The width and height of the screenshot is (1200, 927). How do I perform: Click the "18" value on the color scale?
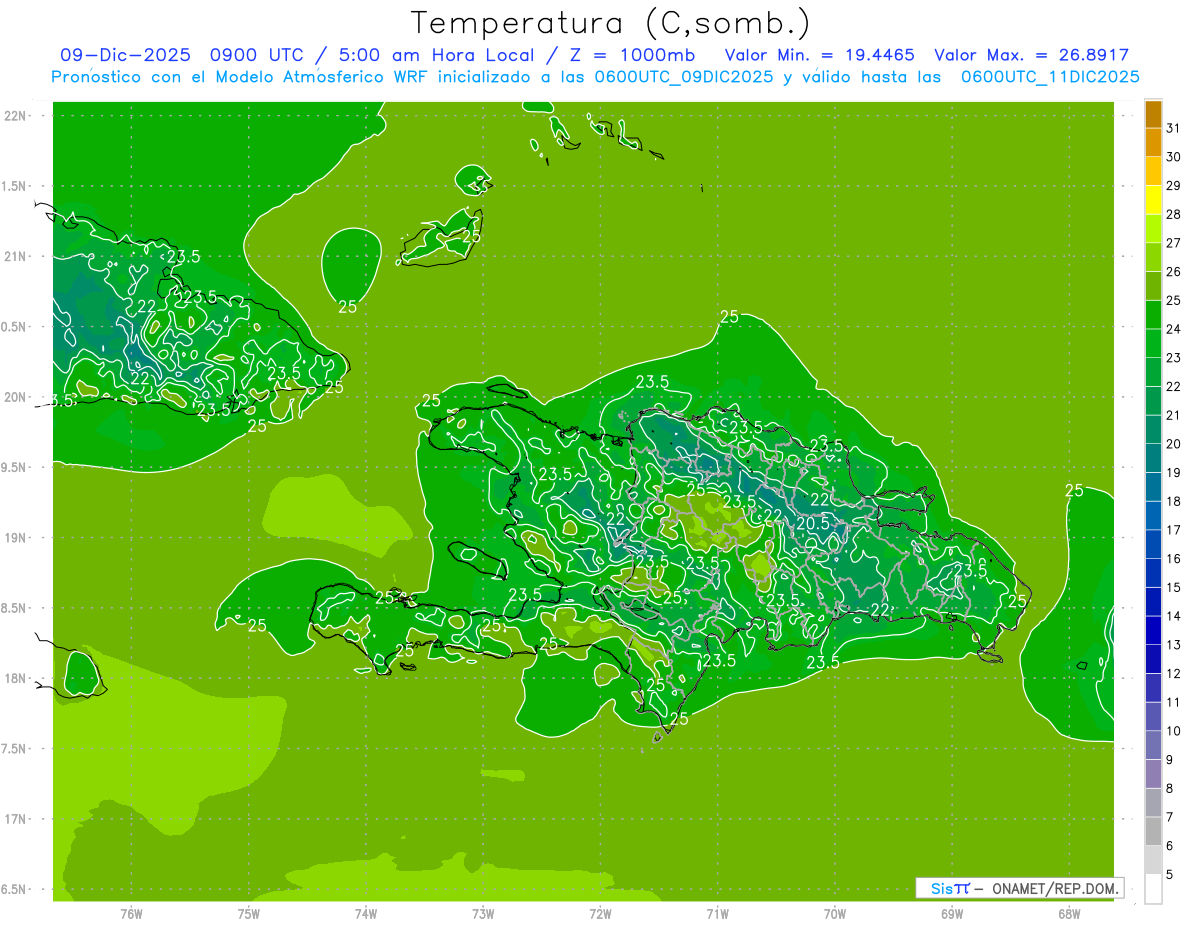point(1174,502)
